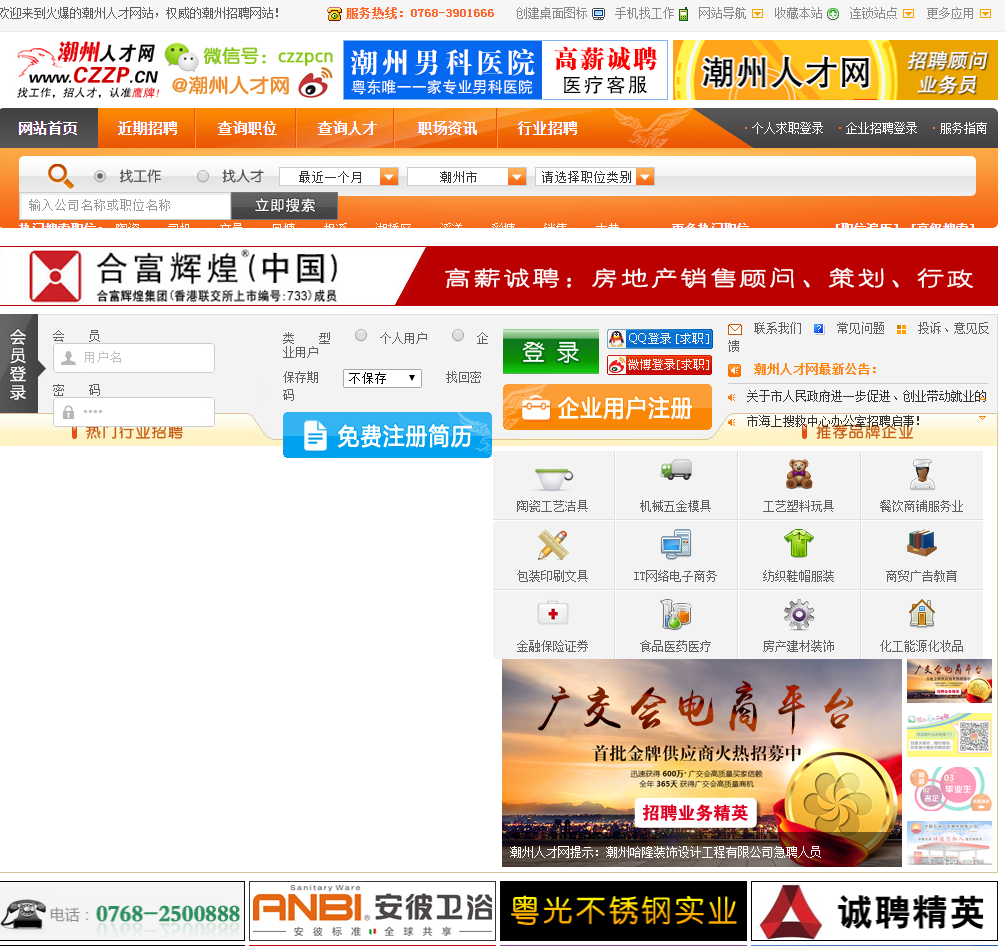The width and height of the screenshot is (1005, 946).
Task: Open the 食品医药医疗 flask icon
Action: [676, 613]
